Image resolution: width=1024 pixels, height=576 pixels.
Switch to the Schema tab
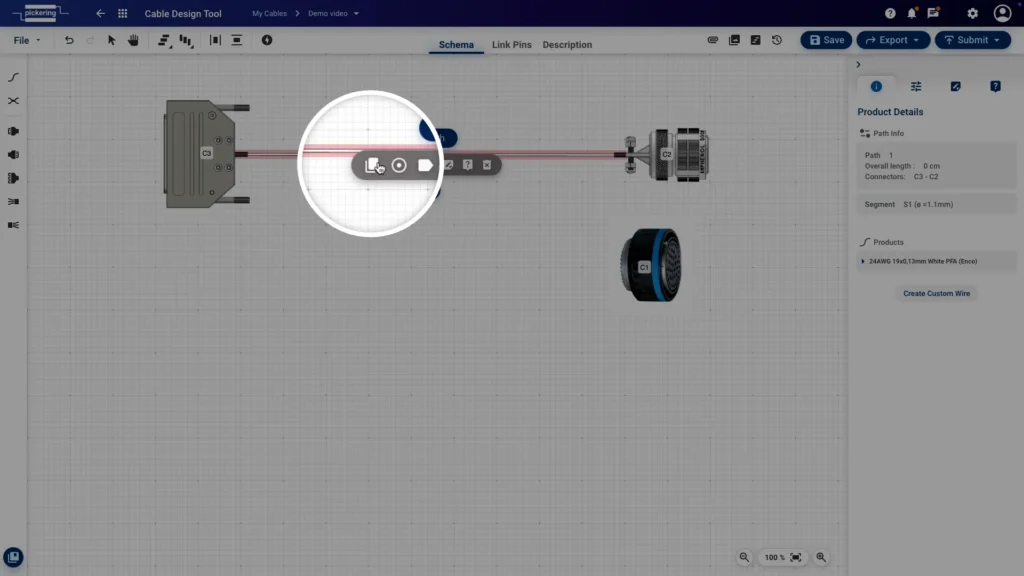click(x=456, y=44)
